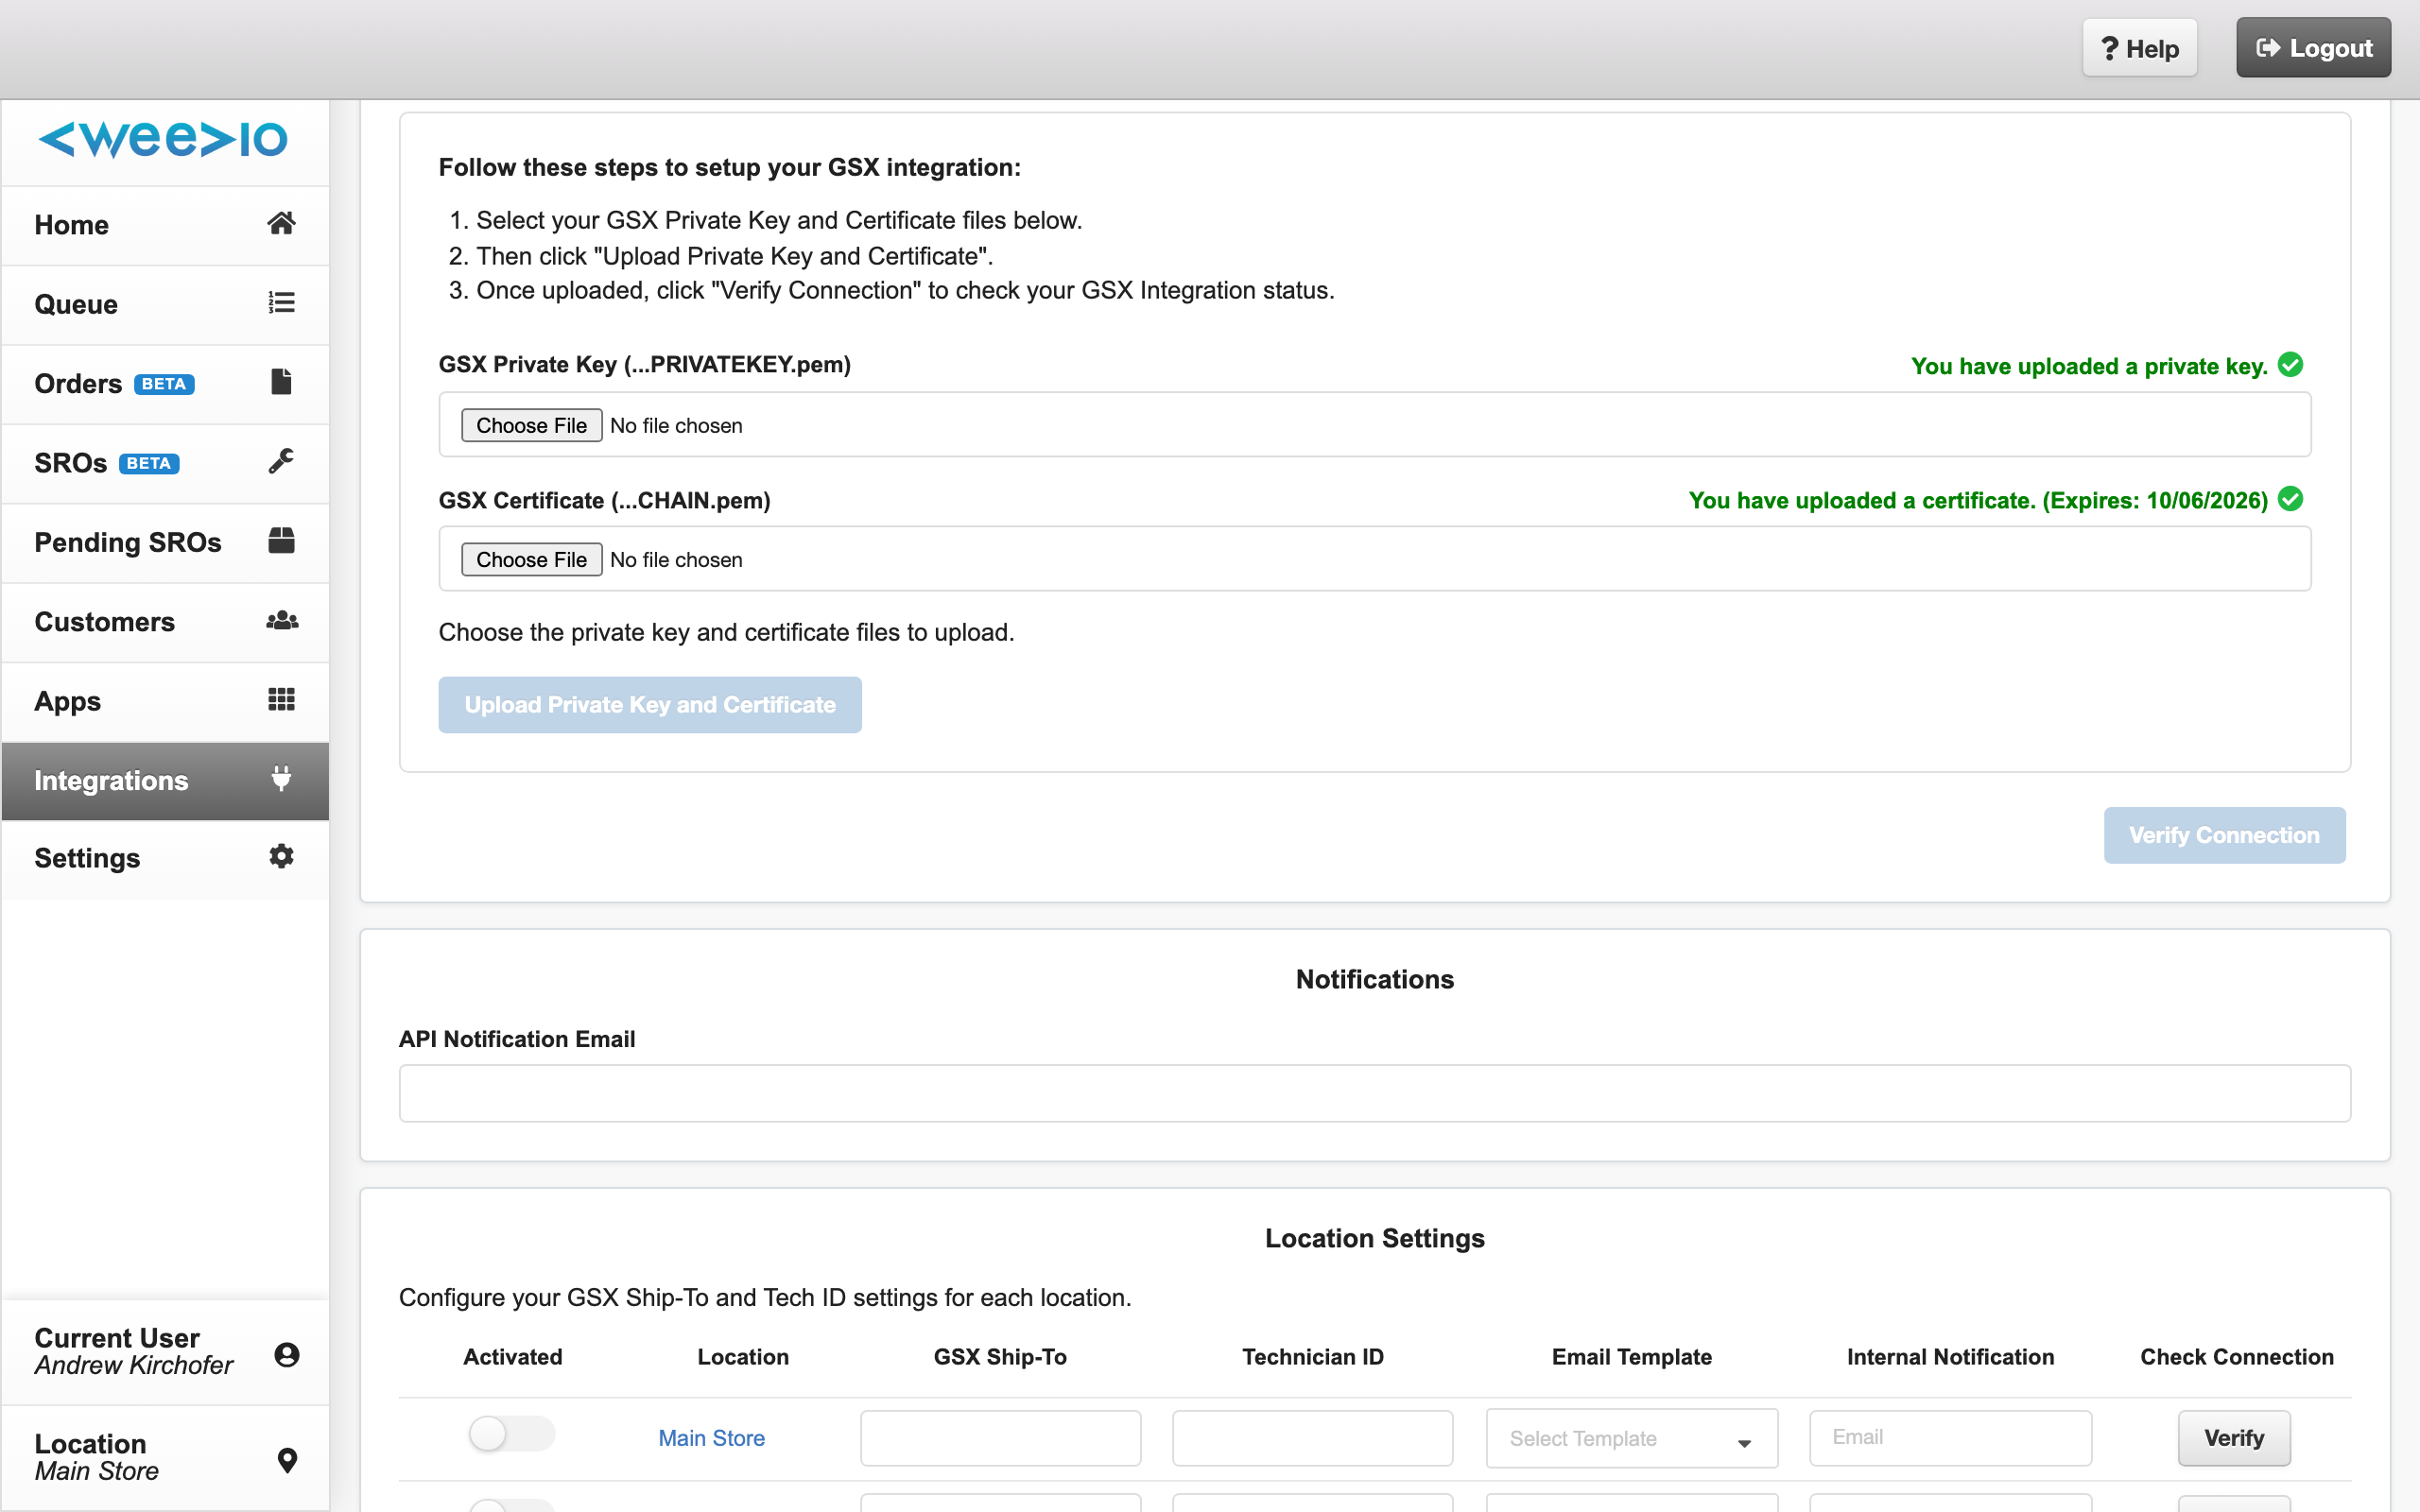This screenshot has width=2420, height=1512.
Task: Open the Main Store location link
Action: tap(711, 1438)
